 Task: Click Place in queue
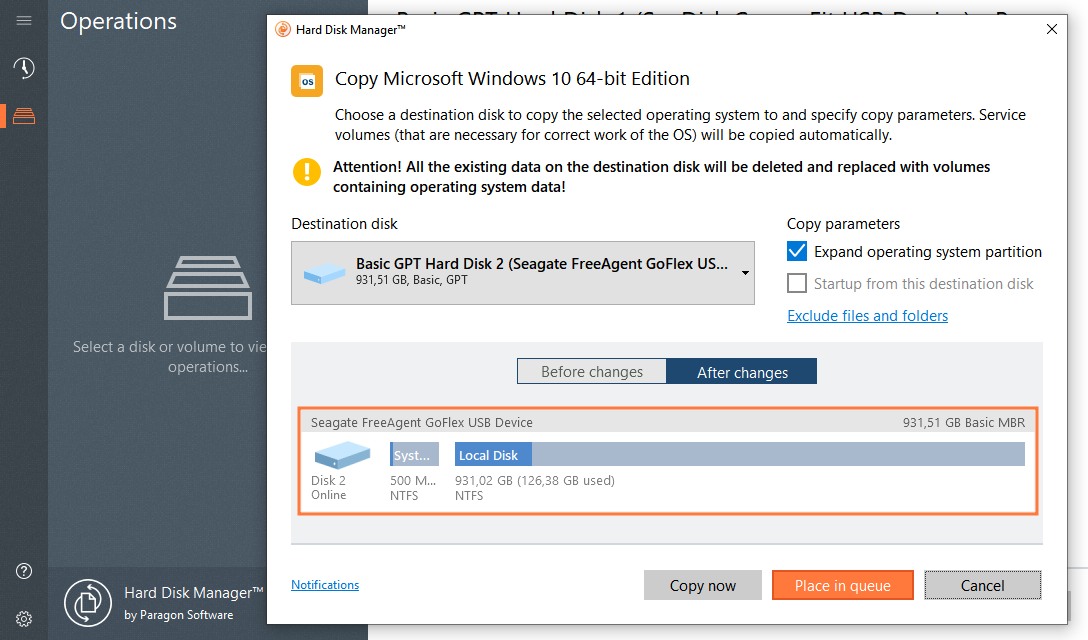pyautogui.click(x=842, y=585)
